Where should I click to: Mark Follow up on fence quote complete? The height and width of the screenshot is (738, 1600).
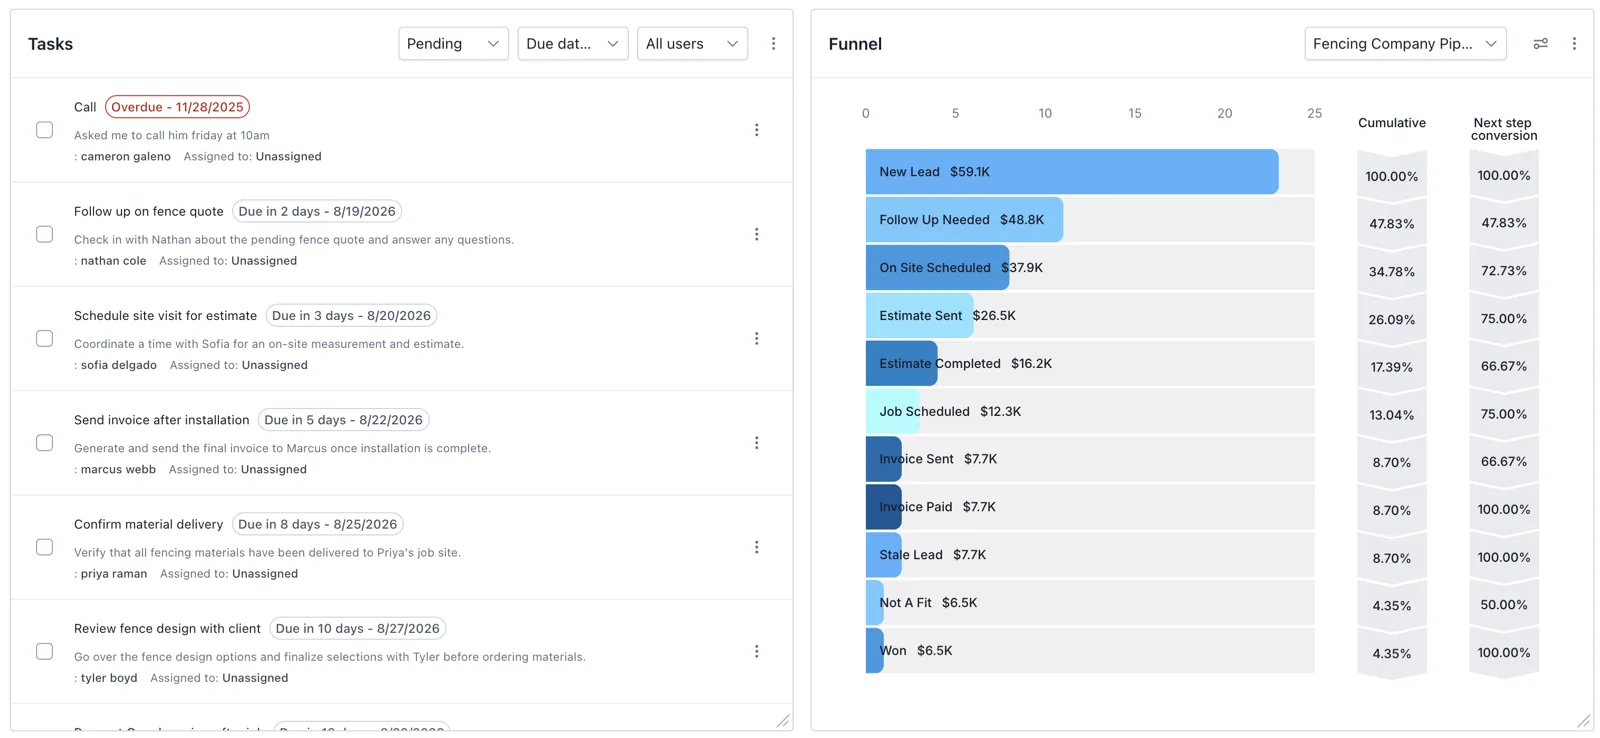pyautogui.click(x=45, y=234)
